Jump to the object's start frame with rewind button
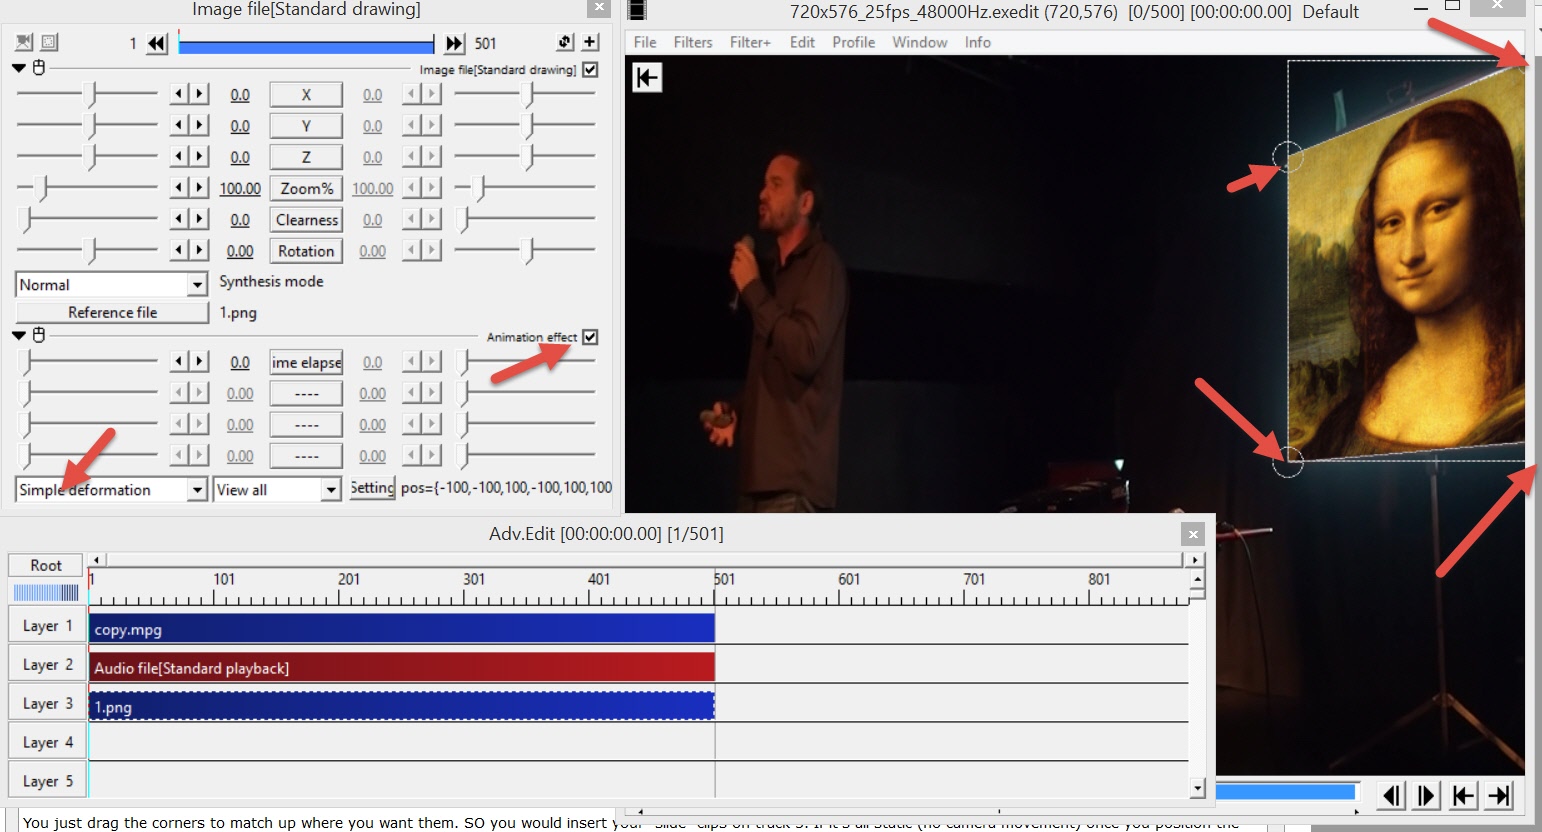 pos(157,43)
